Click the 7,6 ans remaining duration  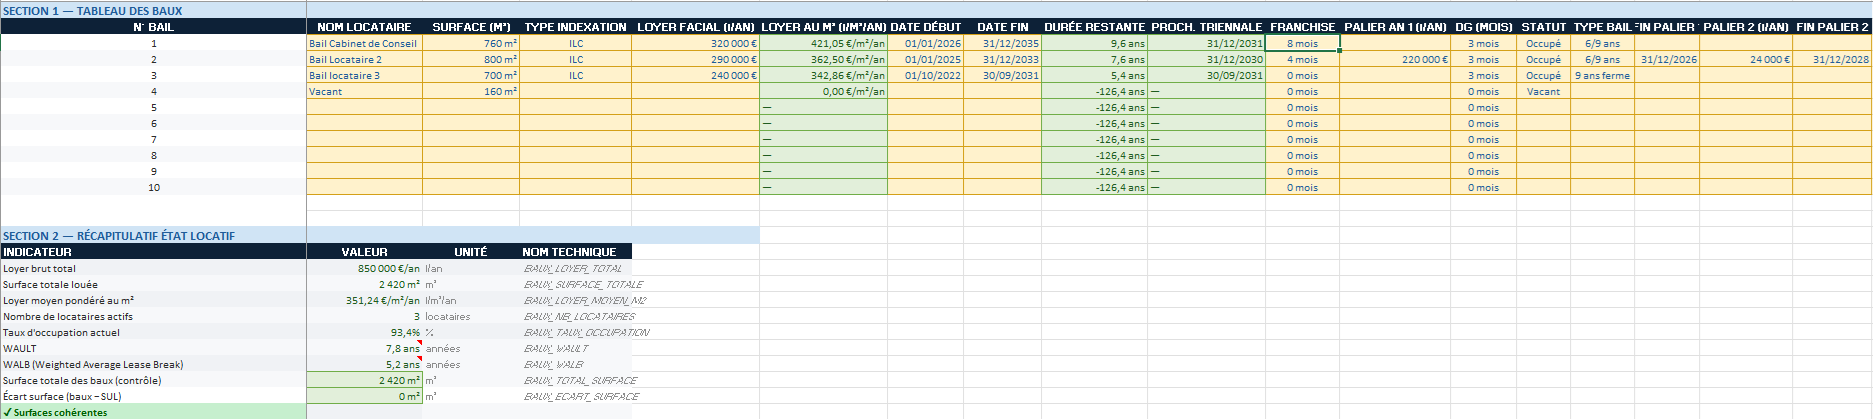pos(1094,59)
